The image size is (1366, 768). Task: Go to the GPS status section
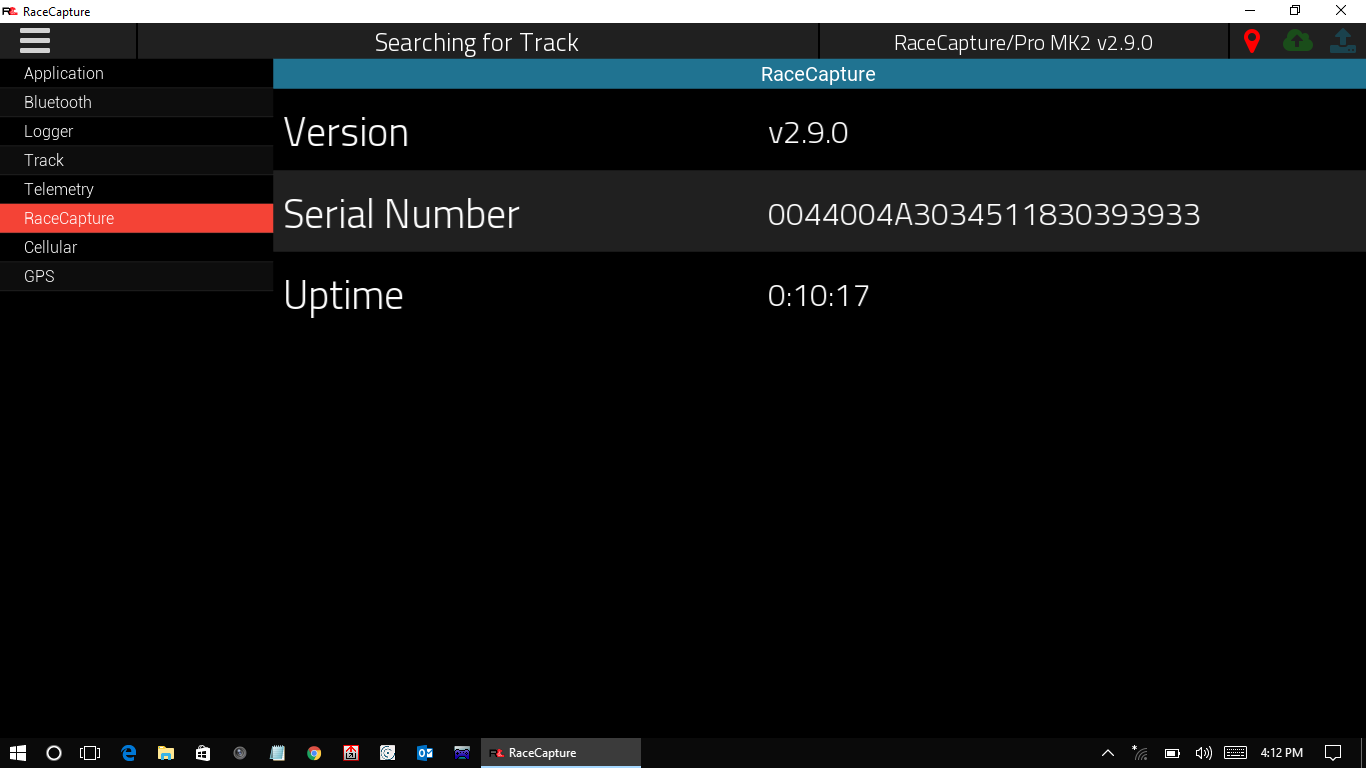tap(136, 276)
